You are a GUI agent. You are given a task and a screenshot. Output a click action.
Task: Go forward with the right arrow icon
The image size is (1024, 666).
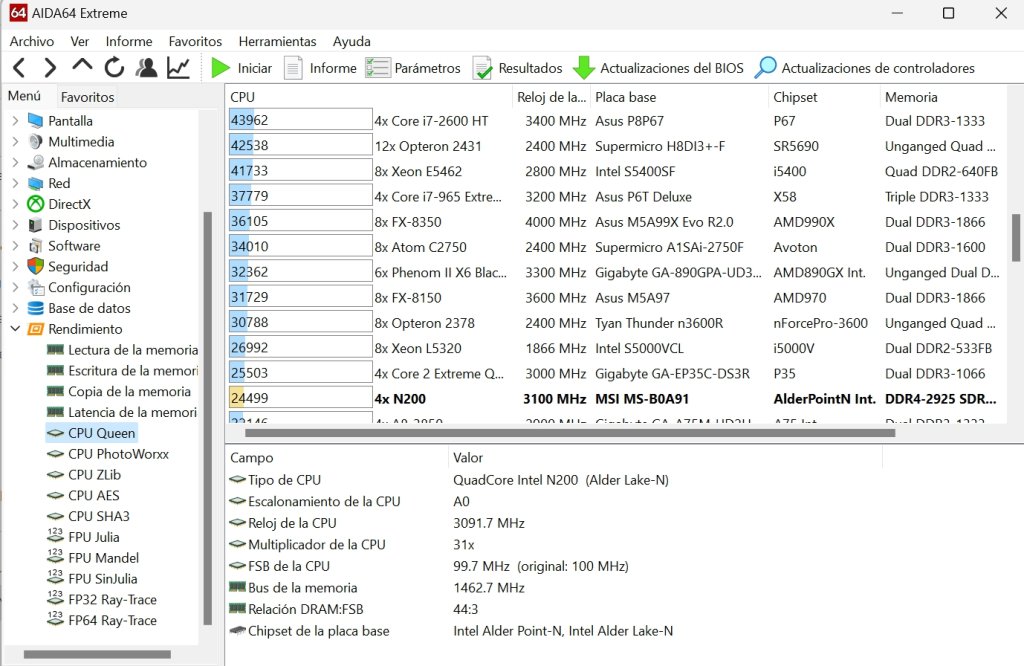[50, 67]
